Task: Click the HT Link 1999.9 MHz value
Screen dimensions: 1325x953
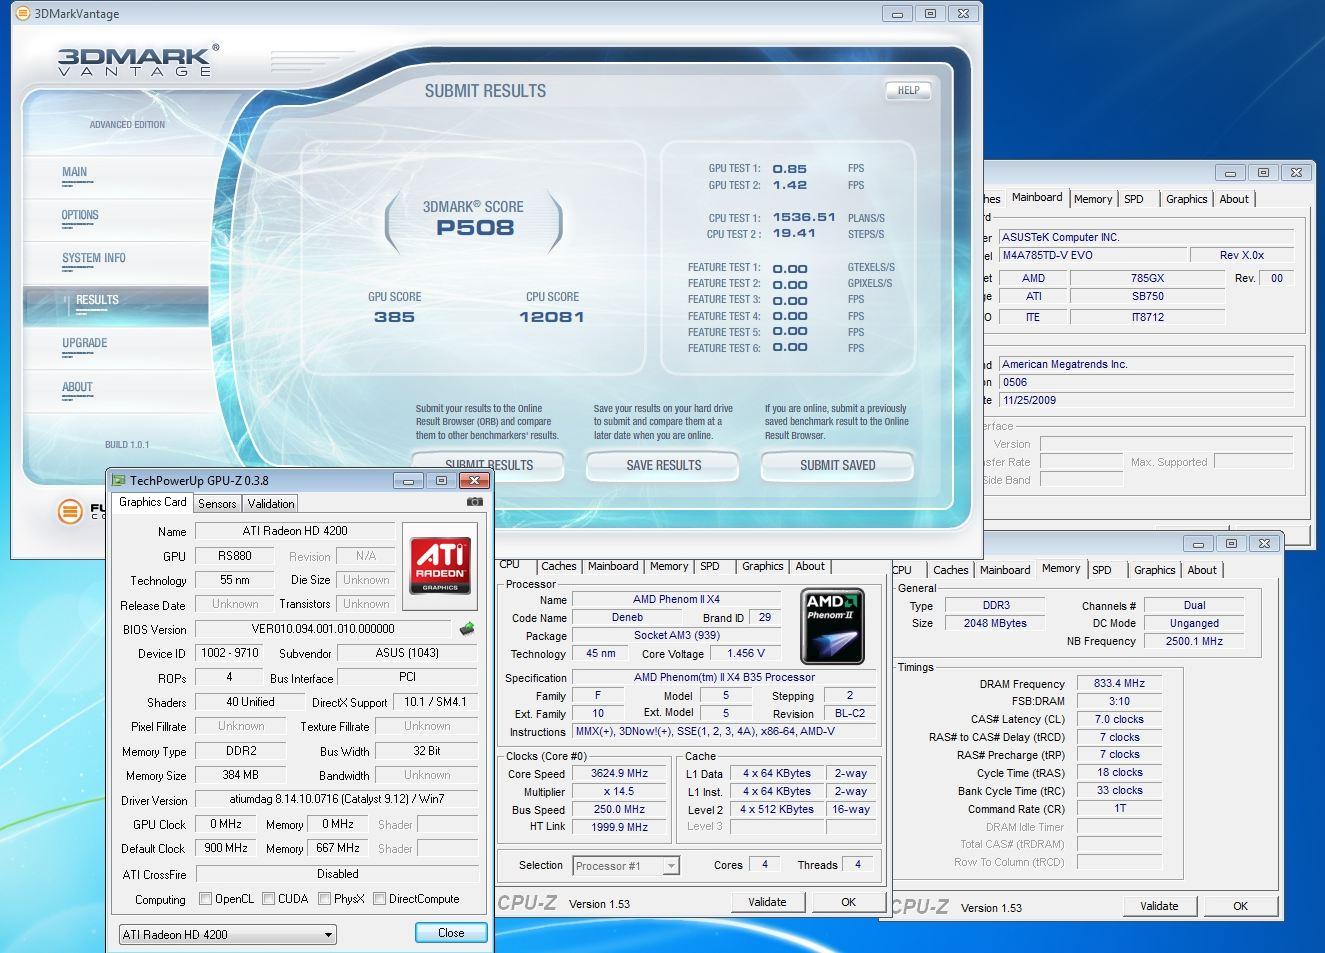Action: [619, 827]
